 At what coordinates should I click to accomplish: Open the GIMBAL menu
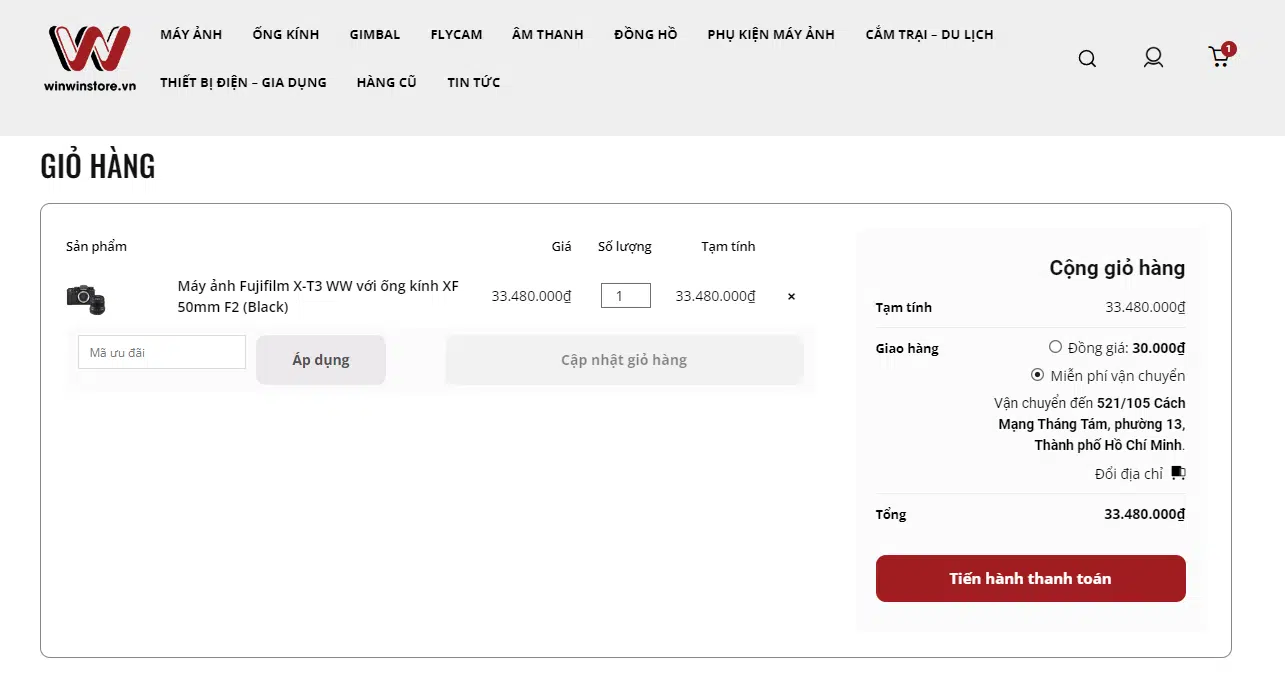pos(375,34)
